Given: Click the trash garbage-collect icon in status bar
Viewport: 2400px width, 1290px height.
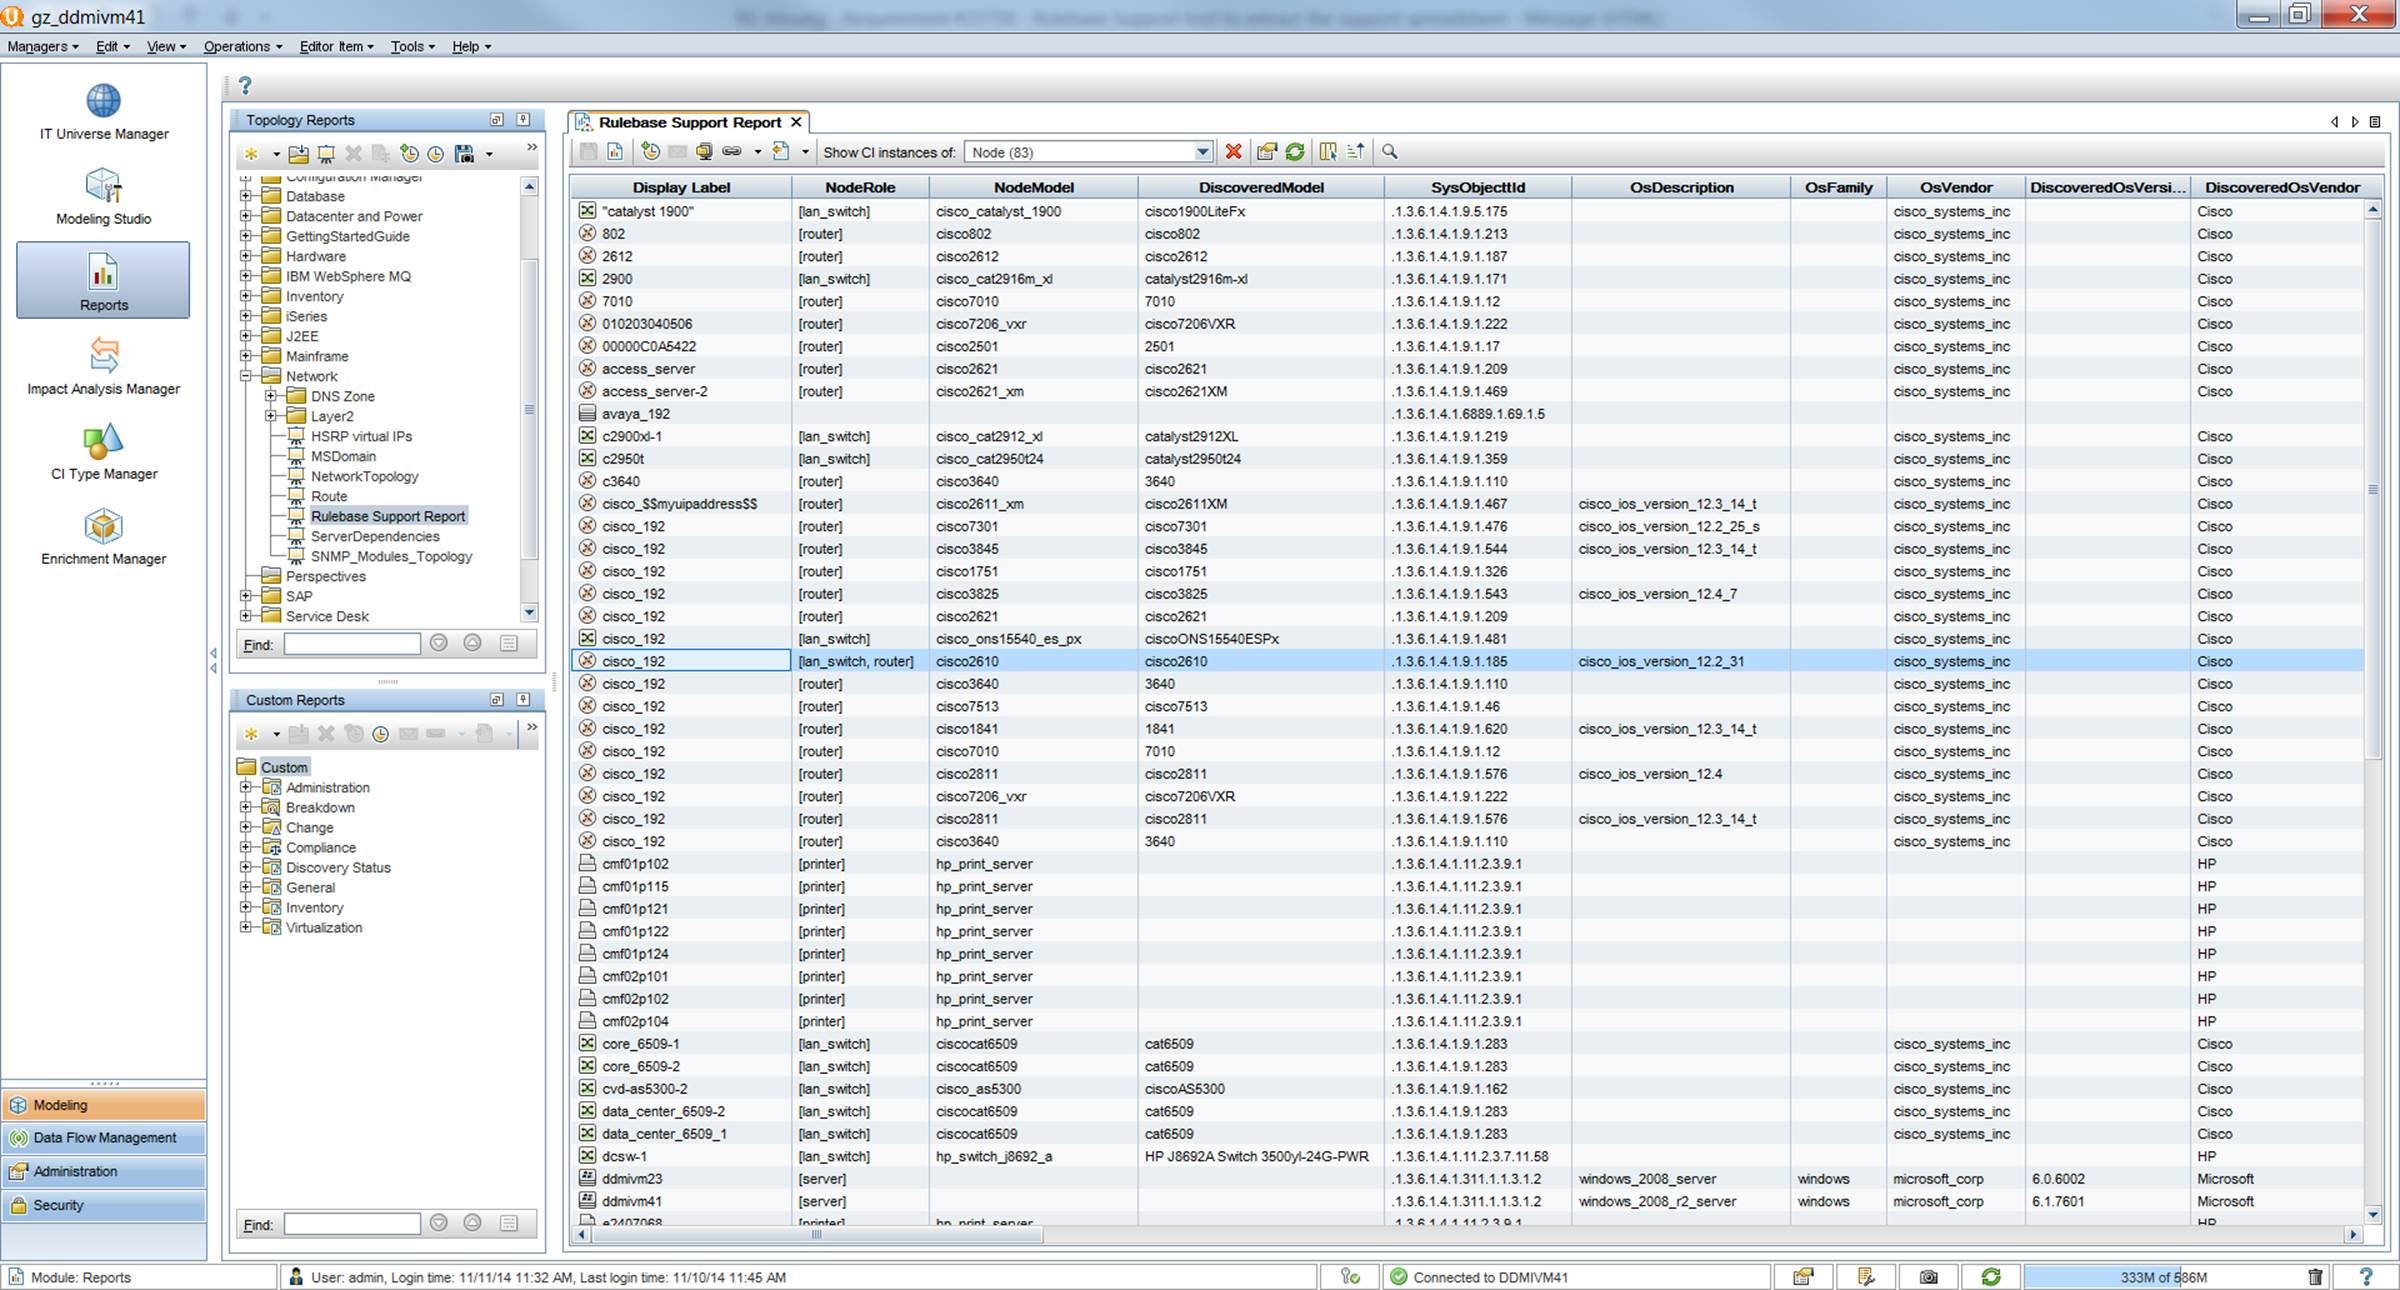Looking at the screenshot, I should point(2315,1277).
